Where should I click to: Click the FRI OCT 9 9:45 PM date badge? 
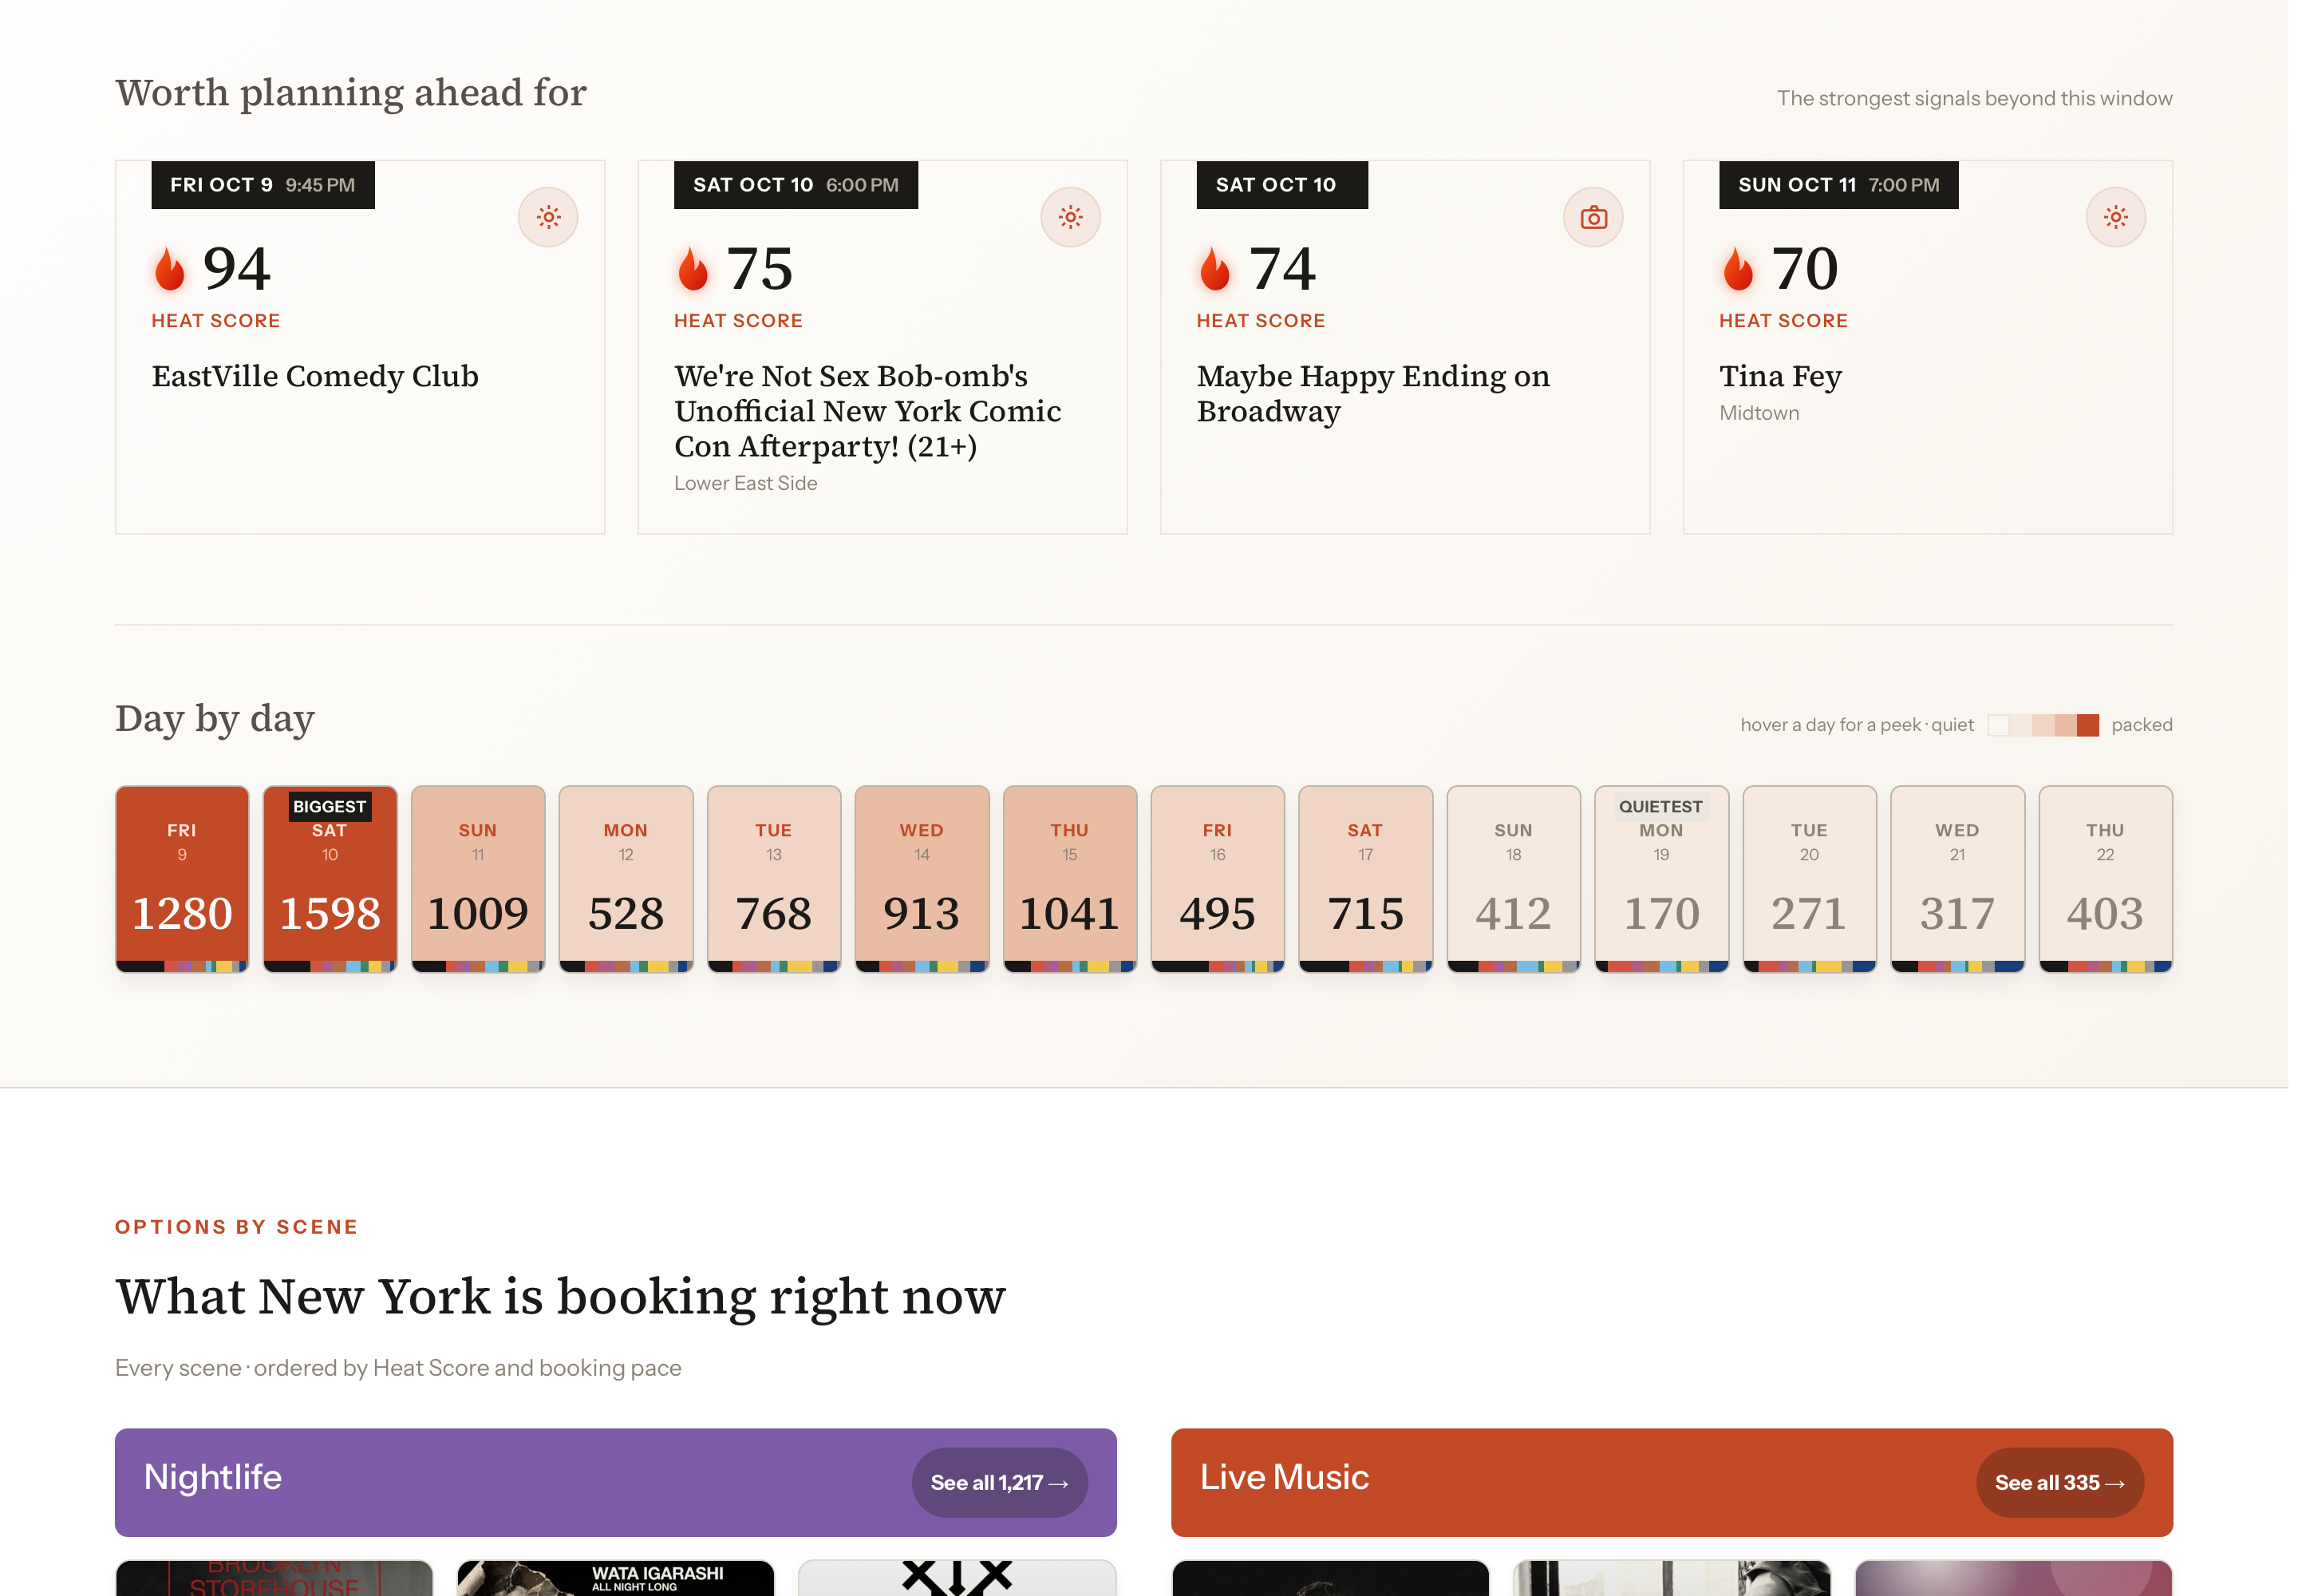(x=263, y=185)
